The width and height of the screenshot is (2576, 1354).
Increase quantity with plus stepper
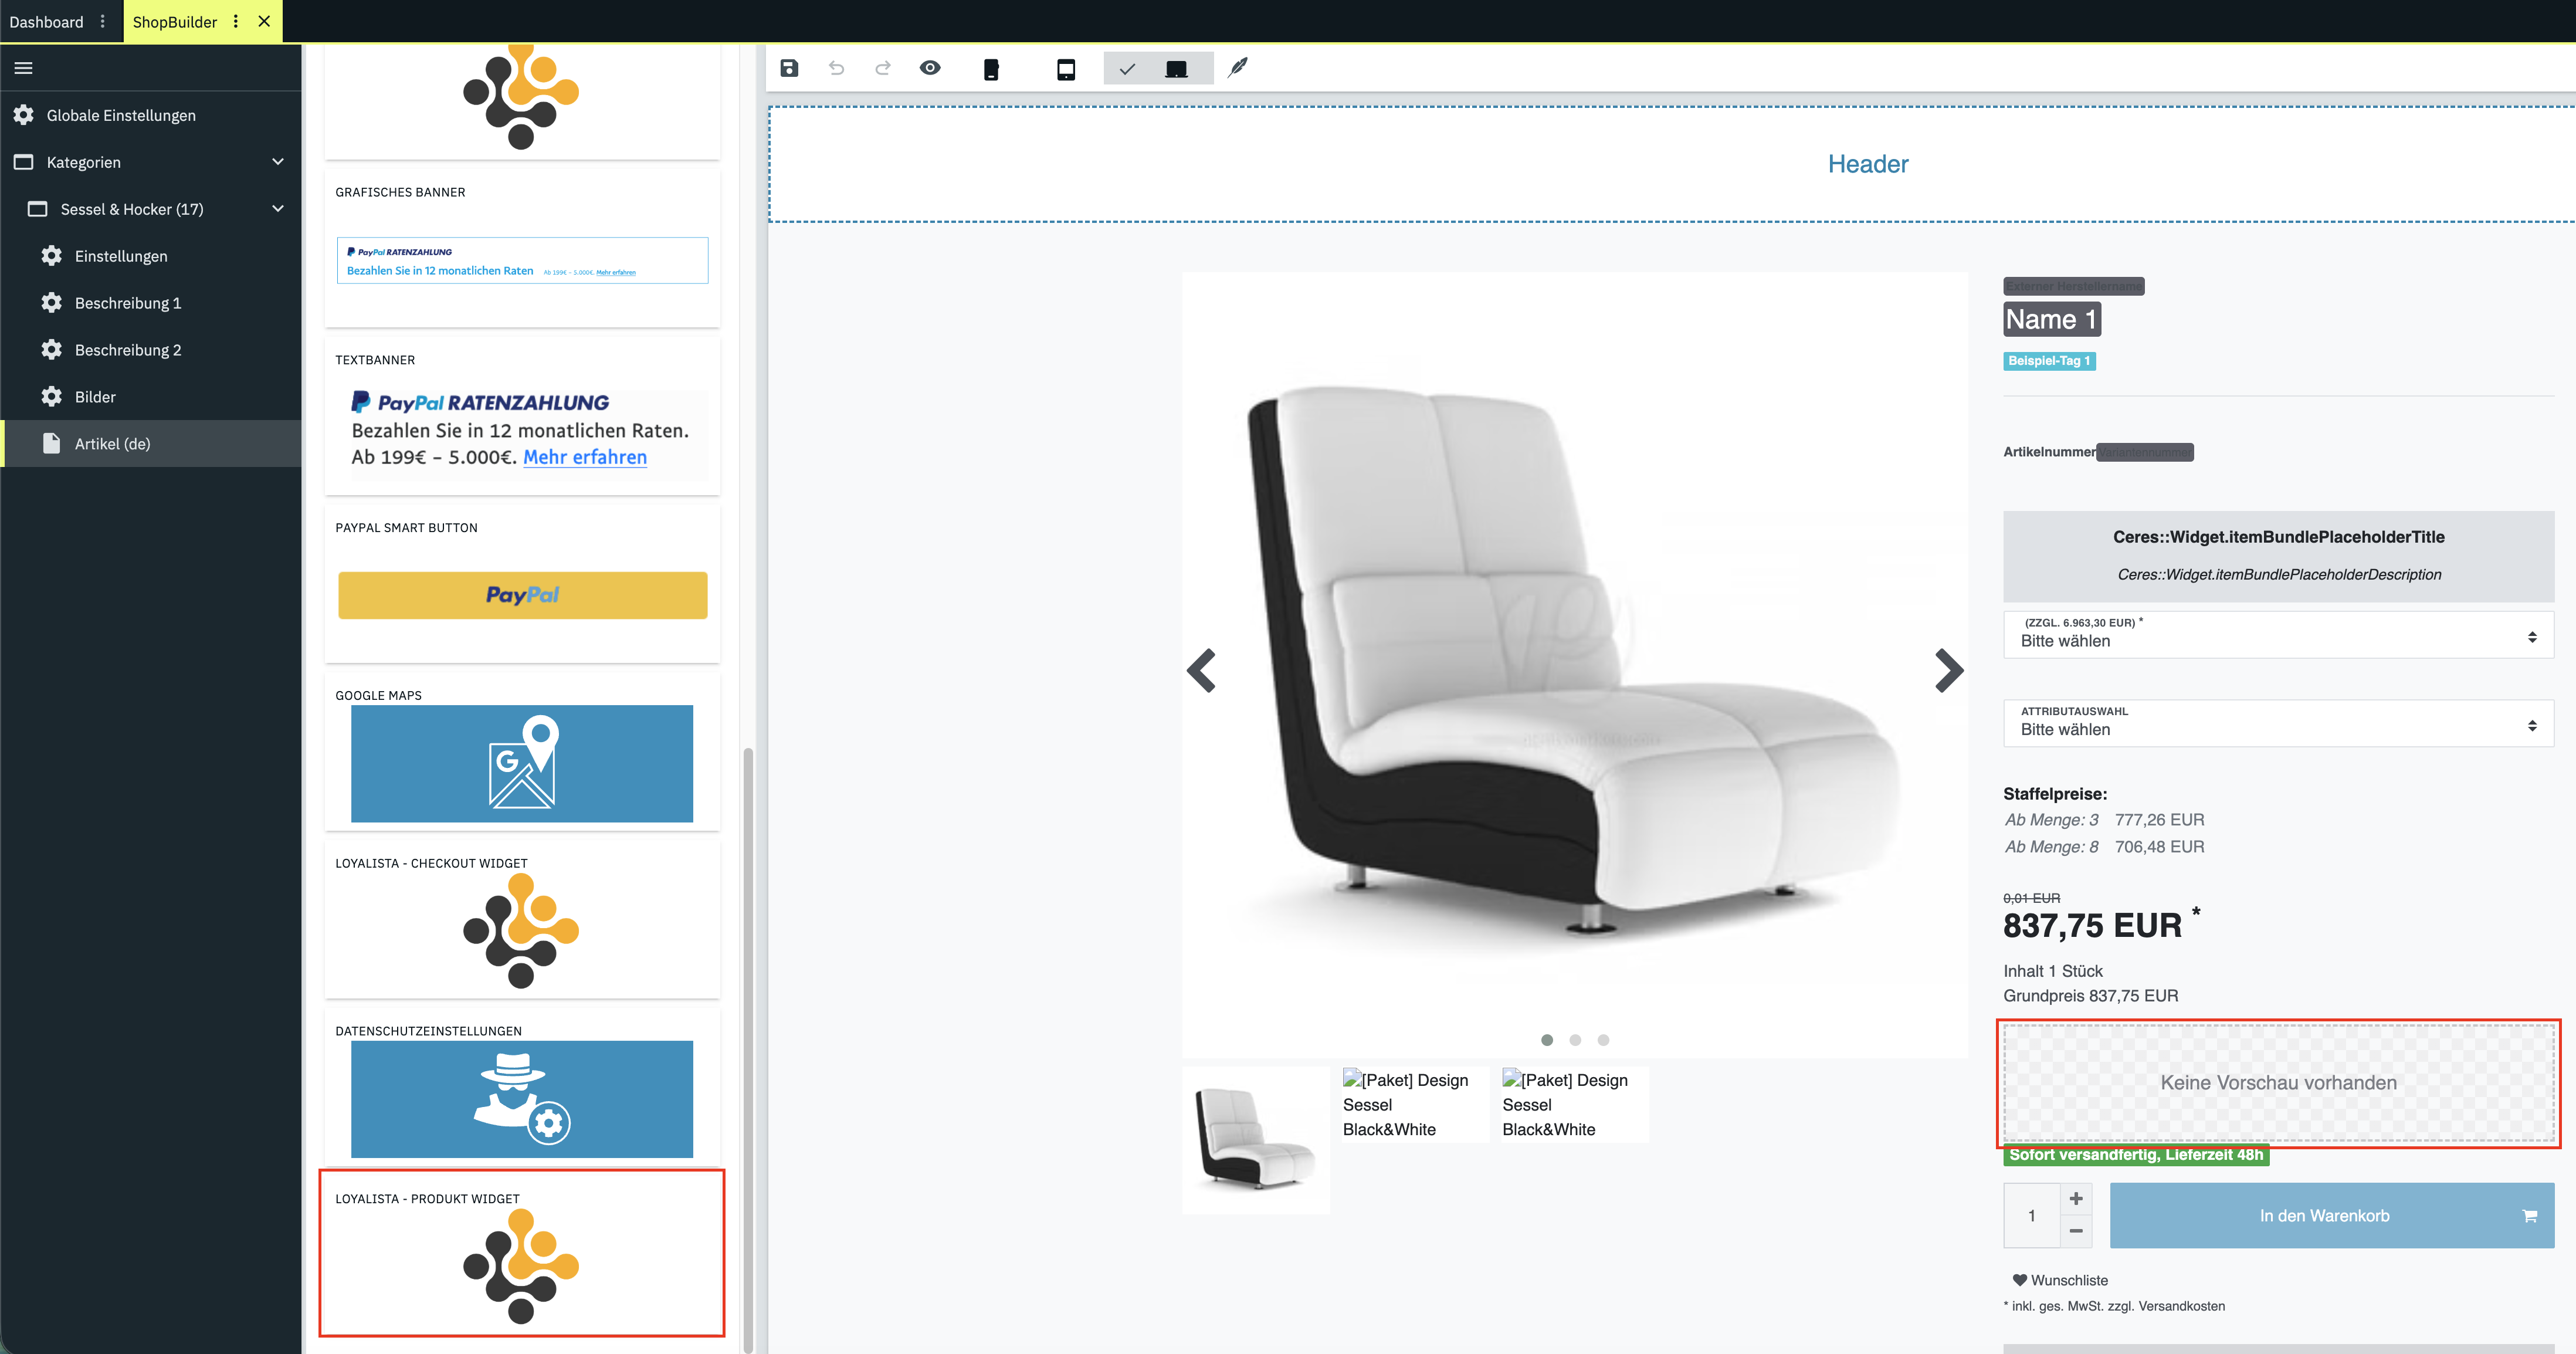tap(2076, 1198)
